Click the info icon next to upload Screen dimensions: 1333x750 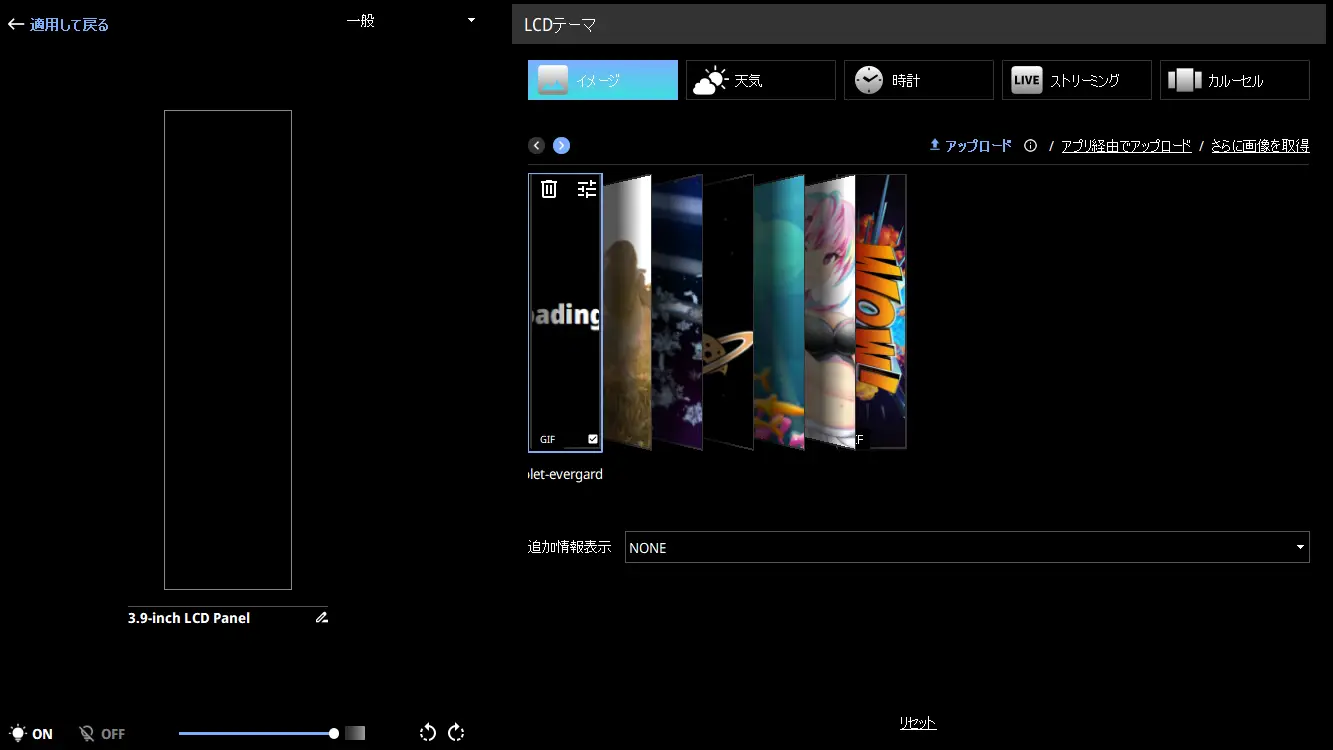(1030, 146)
